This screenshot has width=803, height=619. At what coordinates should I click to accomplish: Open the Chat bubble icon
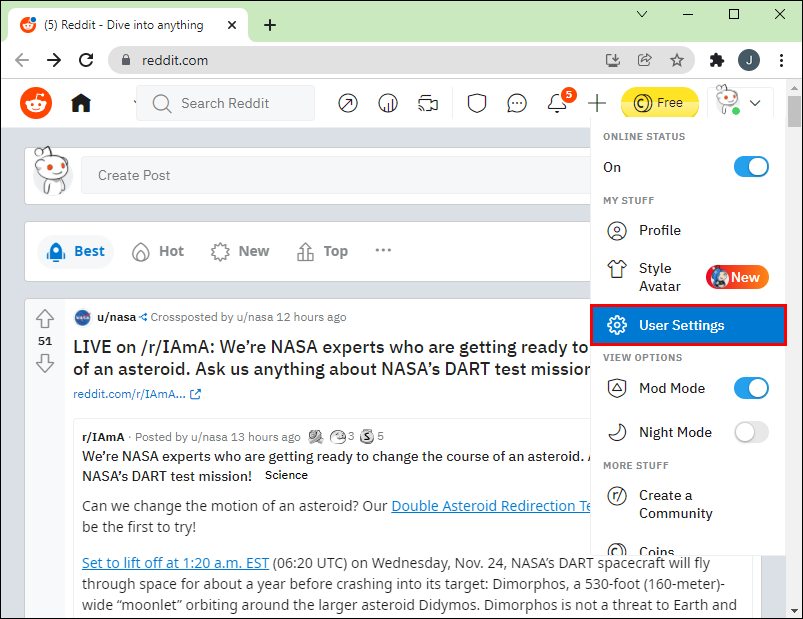(517, 103)
